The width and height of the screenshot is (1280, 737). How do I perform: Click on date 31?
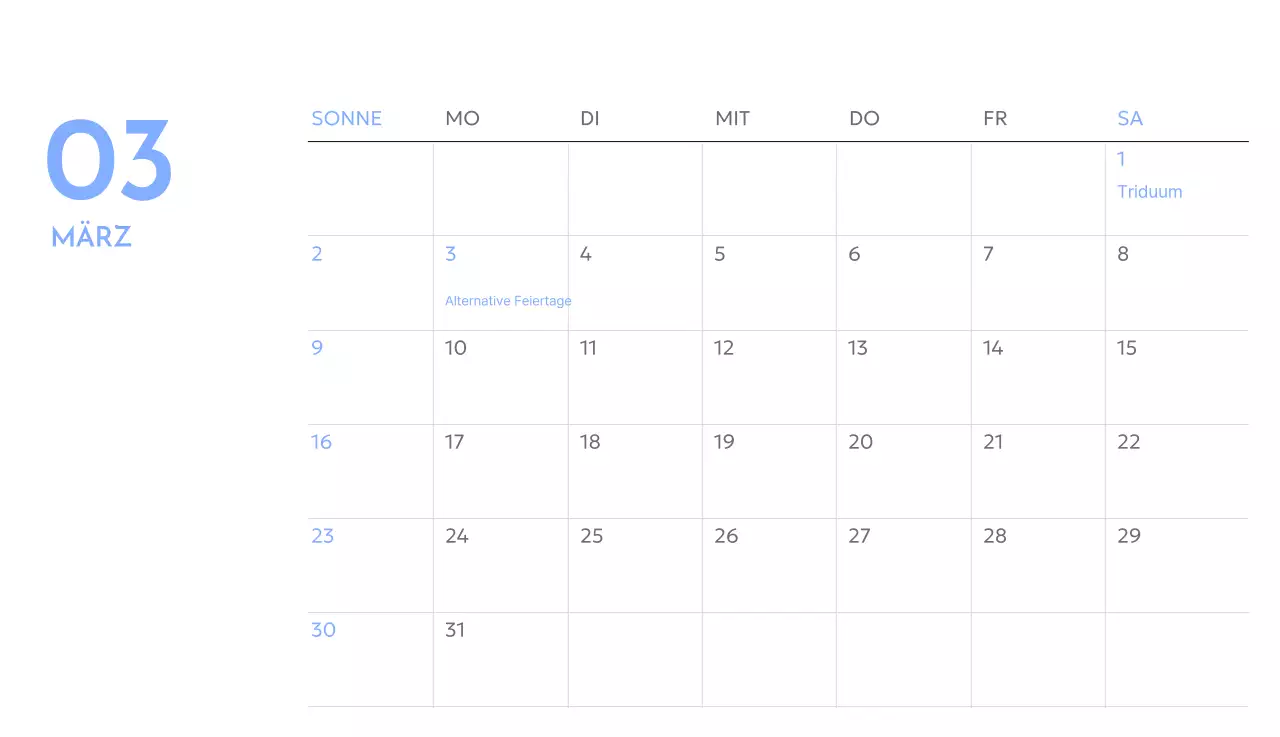[455, 630]
